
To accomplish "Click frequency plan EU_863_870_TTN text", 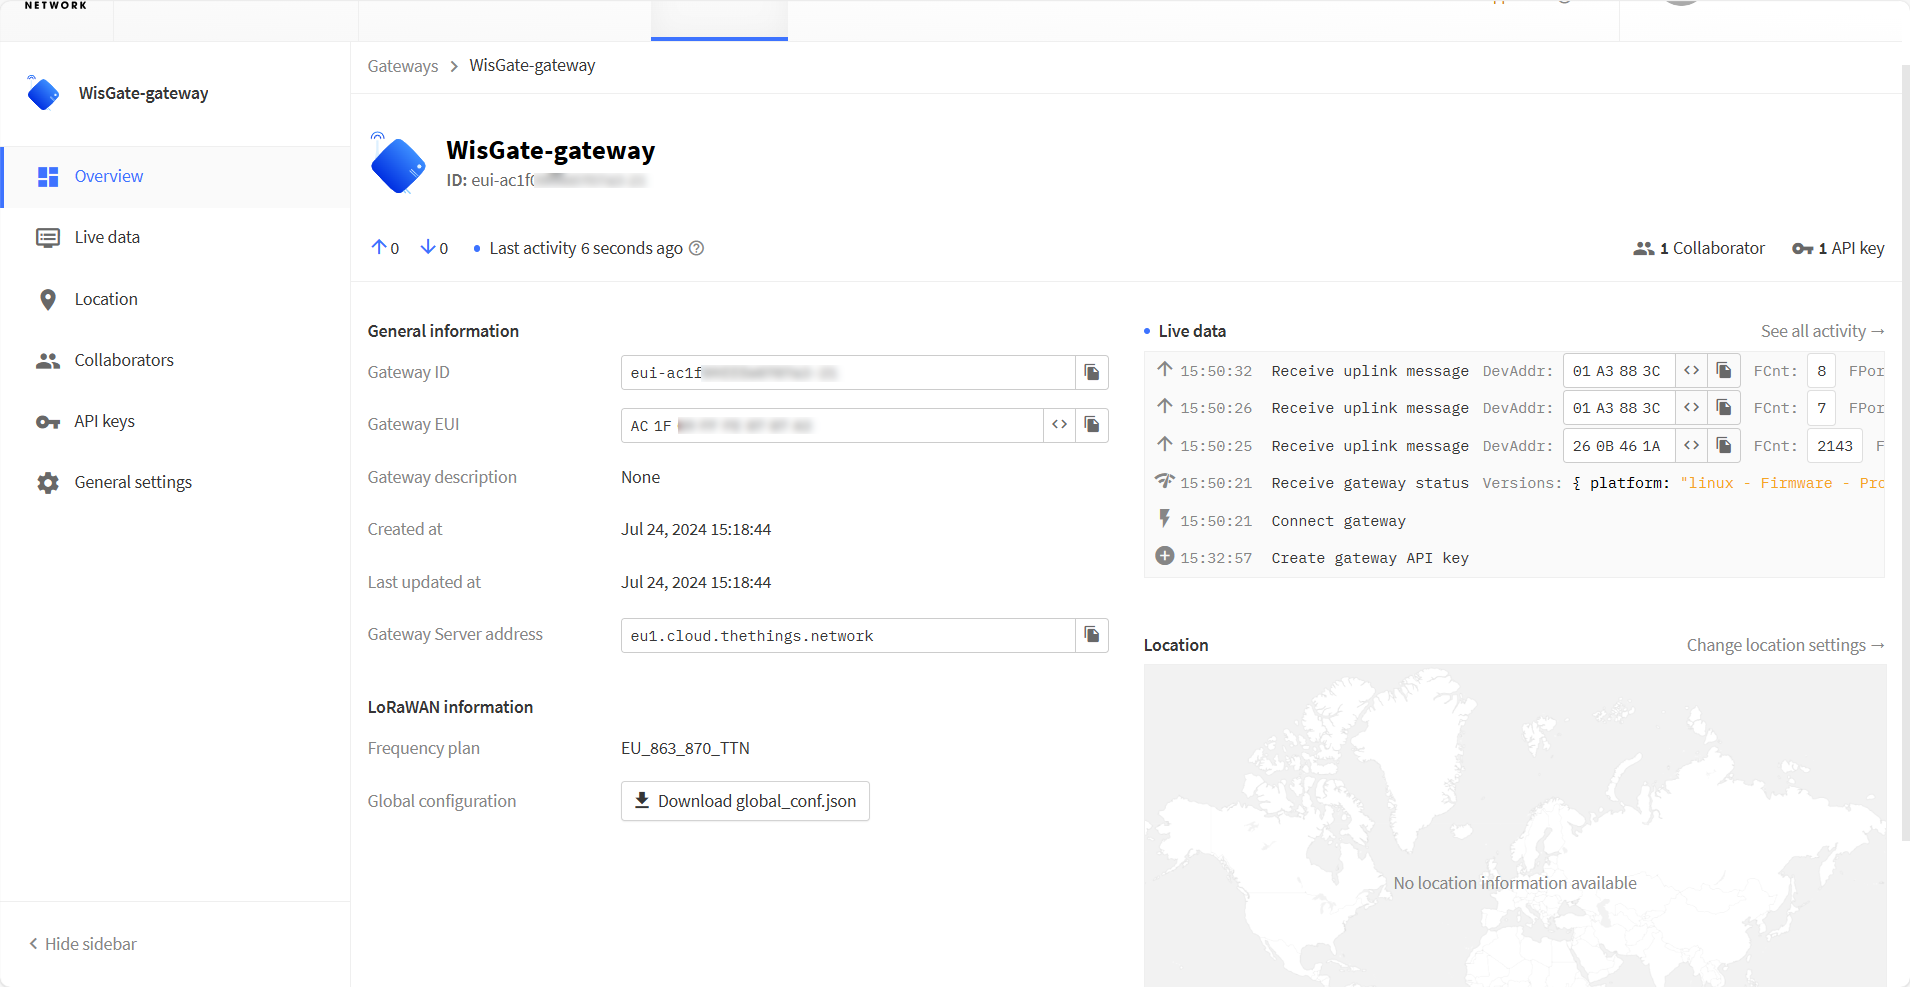I will coord(685,748).
